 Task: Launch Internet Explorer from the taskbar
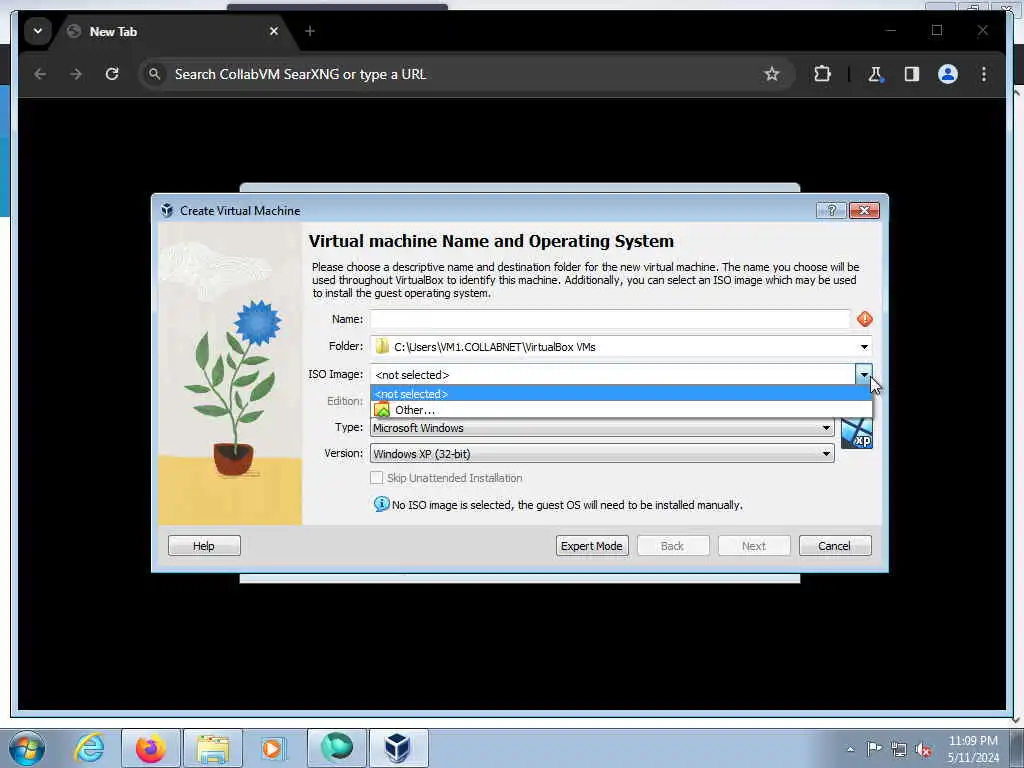89,748
